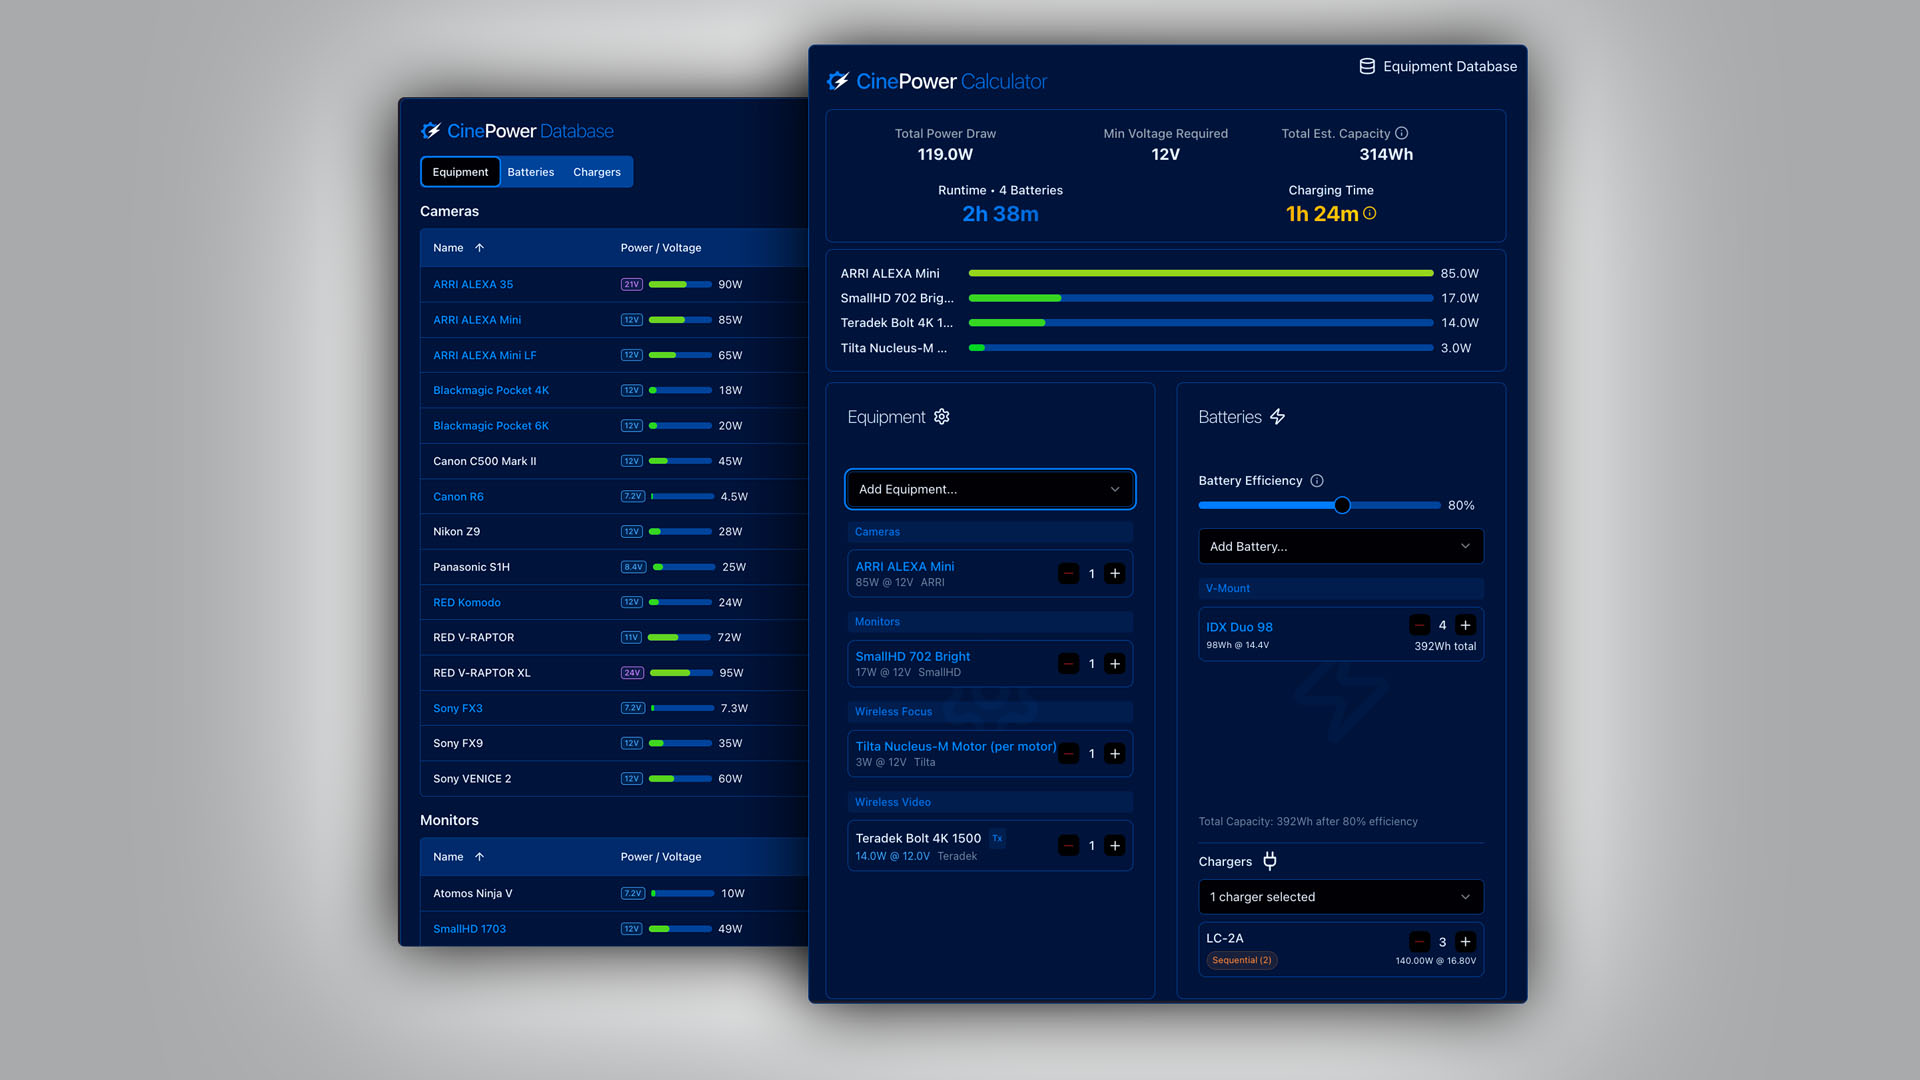
Task: Click Power / Voltage header in Cameras table
Action: 661,248
